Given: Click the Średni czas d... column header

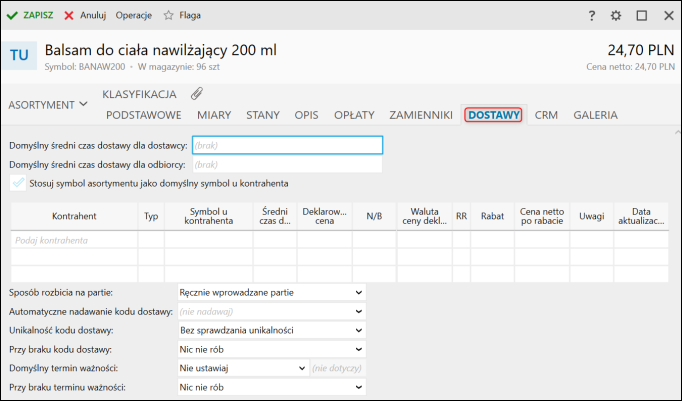Looking at the screenshot, I should click(275, 216).
